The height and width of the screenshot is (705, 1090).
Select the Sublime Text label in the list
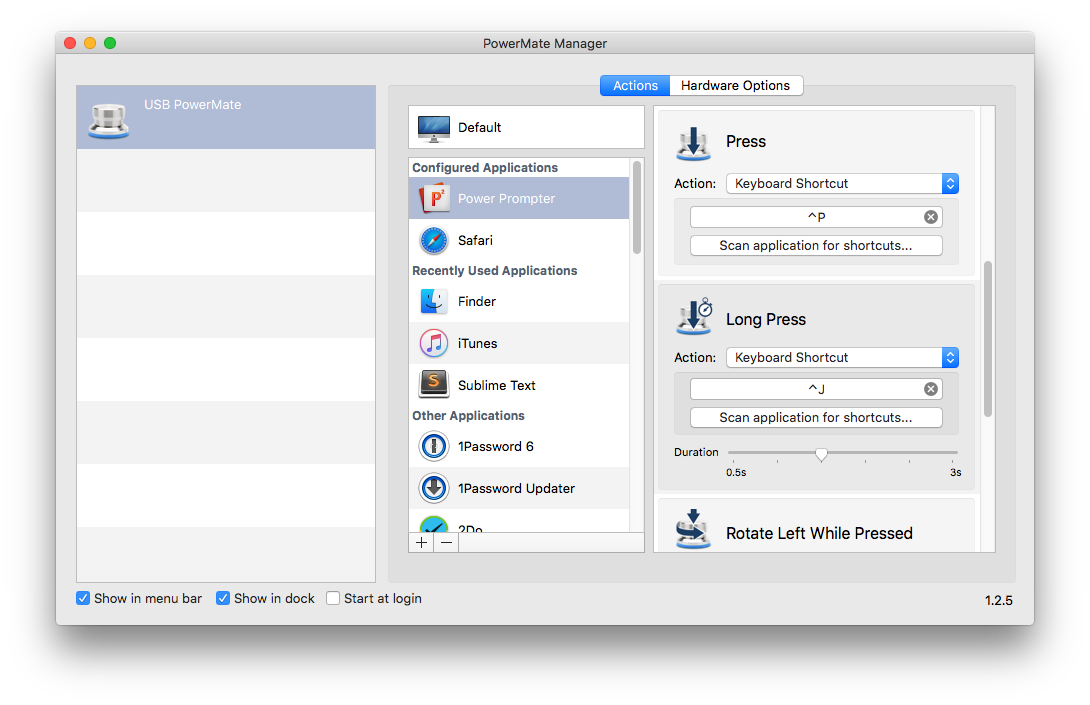[x=497, y=385]
